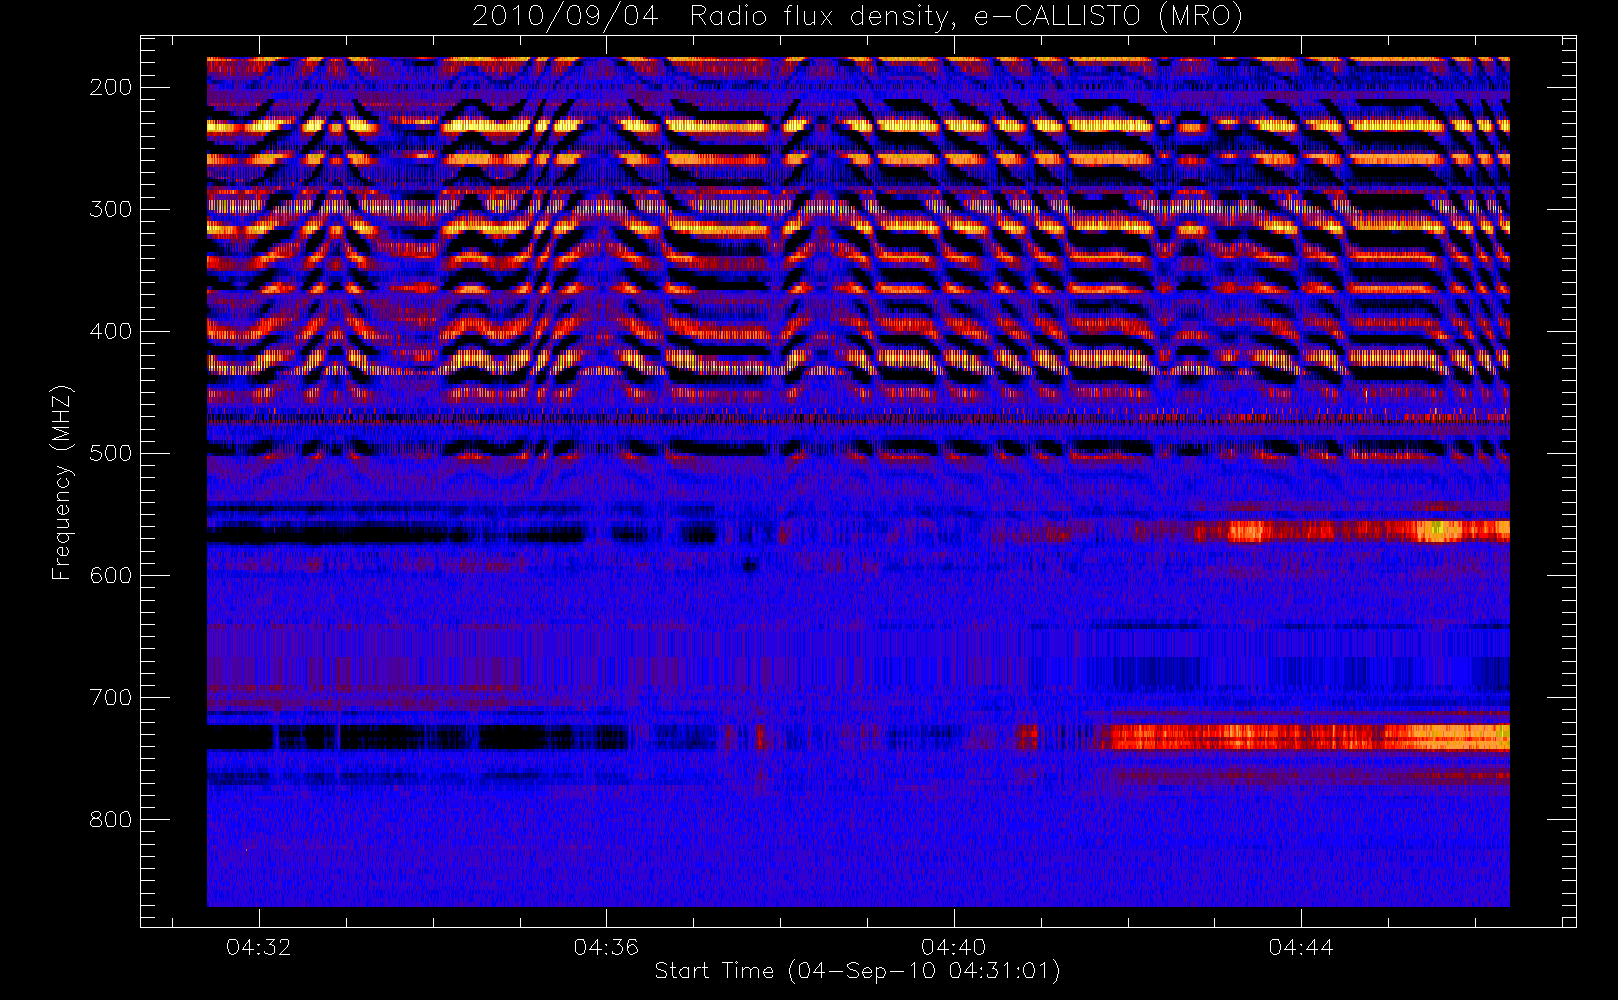Select the 400 frequency tick label

(111, 331)
